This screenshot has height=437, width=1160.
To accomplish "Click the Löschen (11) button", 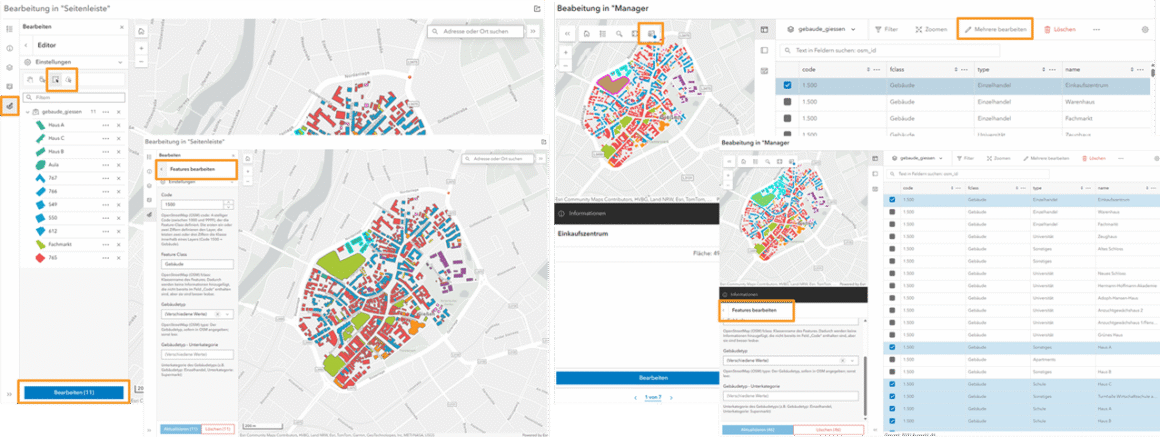I will (217, 429).
